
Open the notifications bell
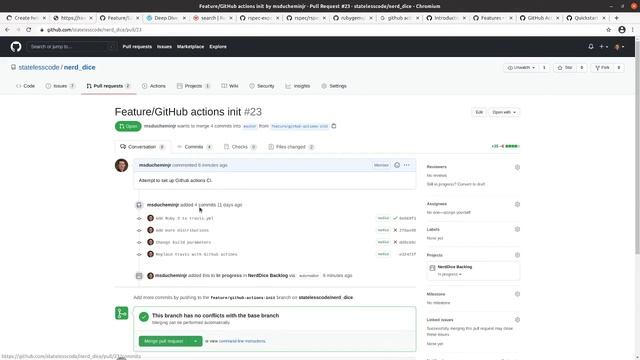tap(591, 47)
